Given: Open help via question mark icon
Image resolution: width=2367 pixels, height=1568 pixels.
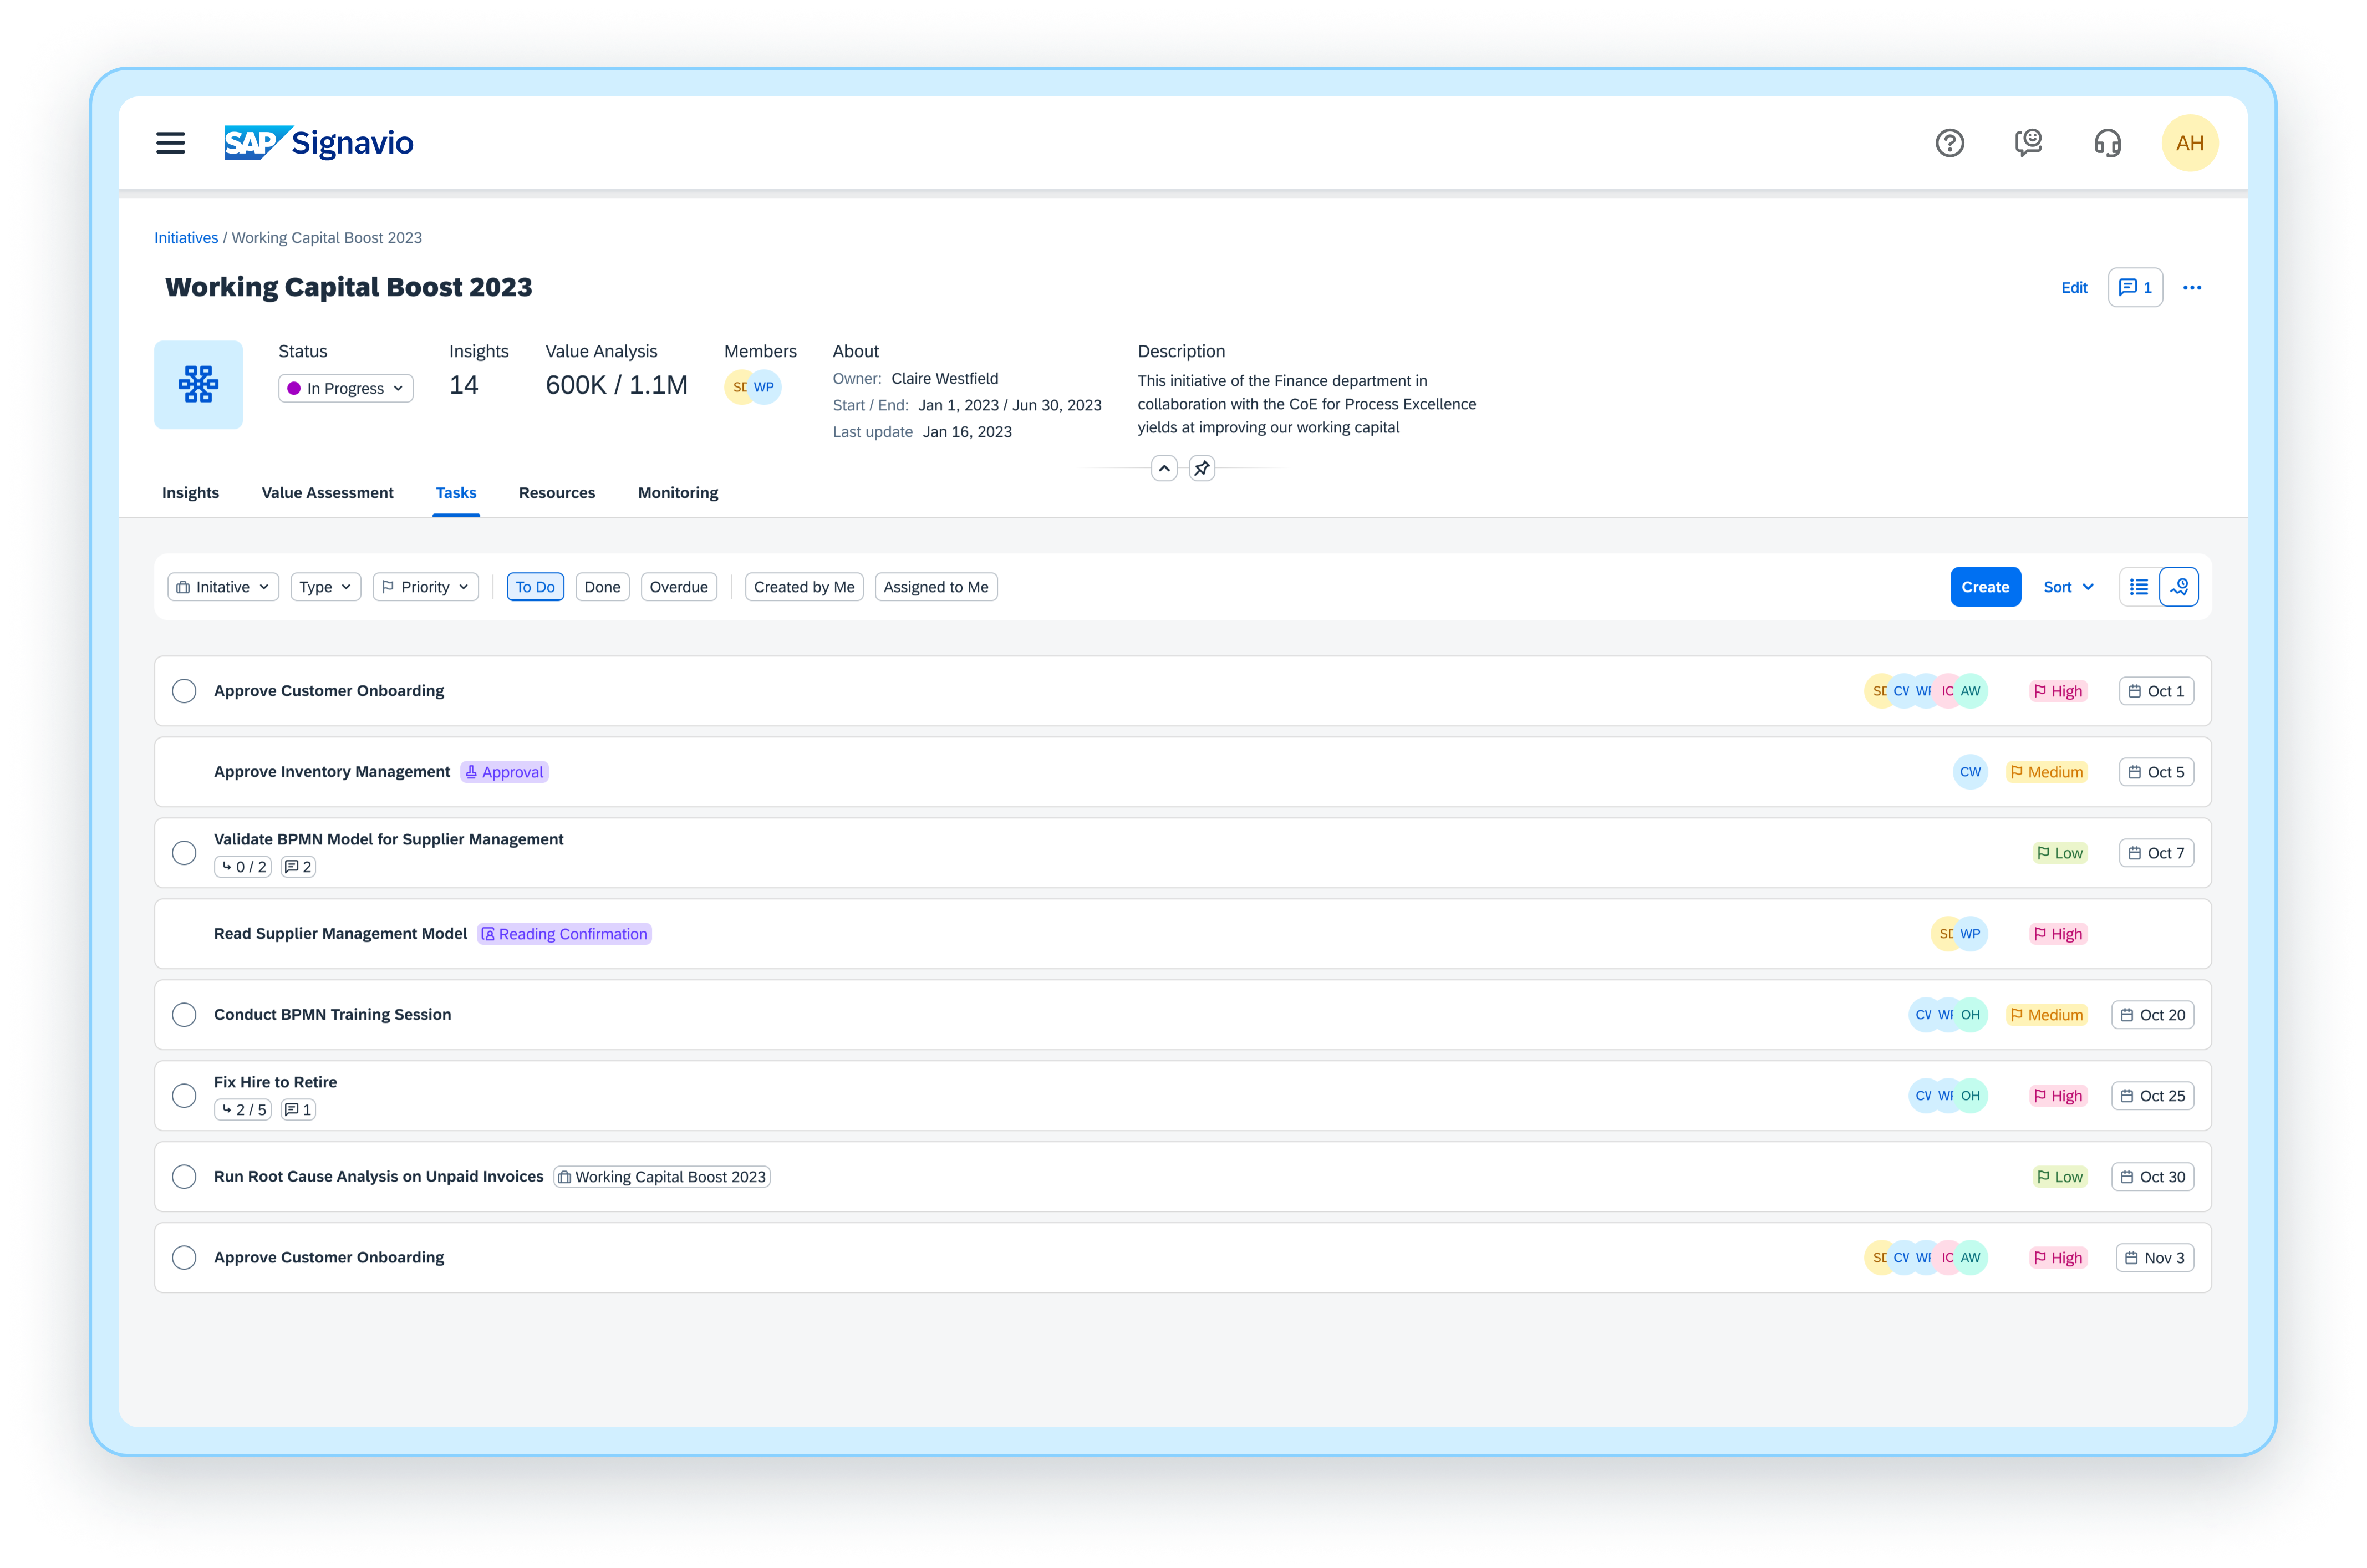Looking at the screenshot, I should 1950,143.
